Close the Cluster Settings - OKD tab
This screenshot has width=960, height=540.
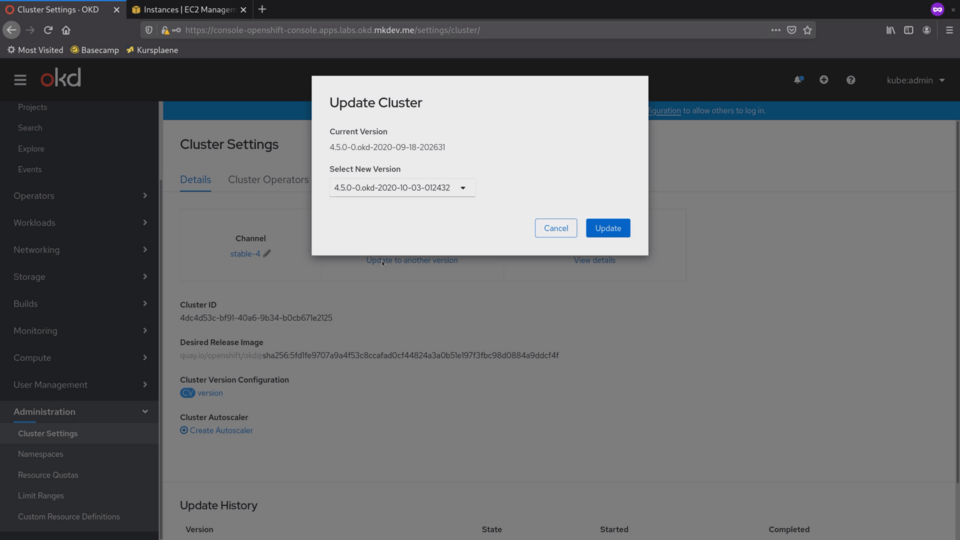[x=116, y=9]
